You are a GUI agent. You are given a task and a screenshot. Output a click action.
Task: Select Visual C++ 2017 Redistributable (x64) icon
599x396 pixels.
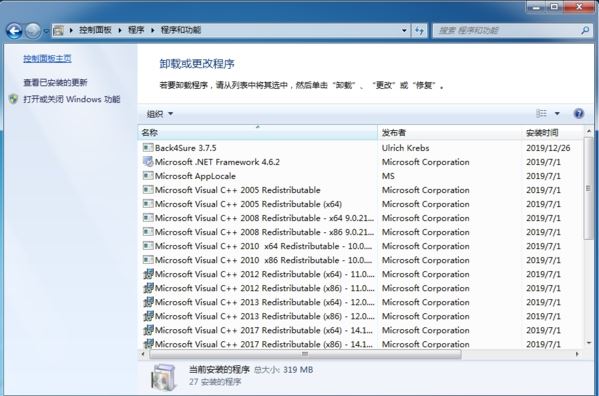(148, 330)
